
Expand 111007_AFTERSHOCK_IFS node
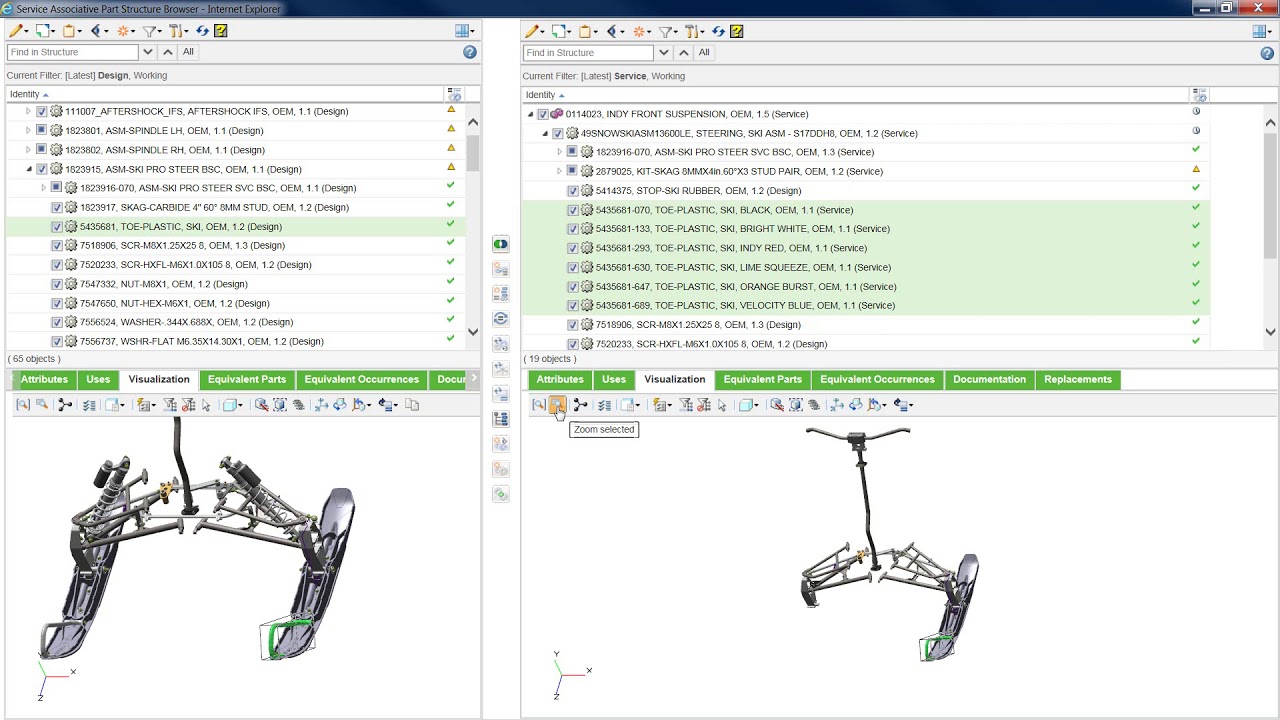(x=29, y=112)
